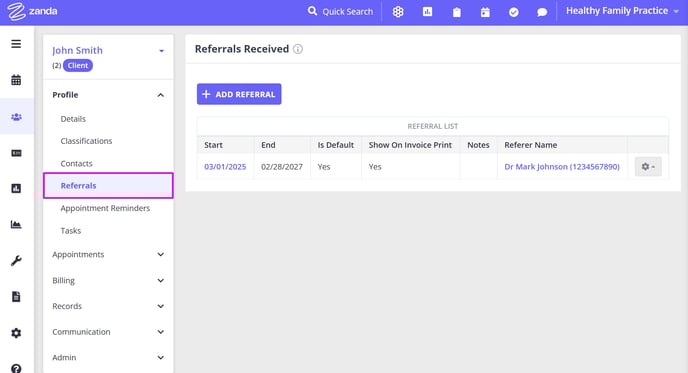The image size is (688, 373).
Task: Click the checkmark tasks icon in header
Action: click(514, 12)
